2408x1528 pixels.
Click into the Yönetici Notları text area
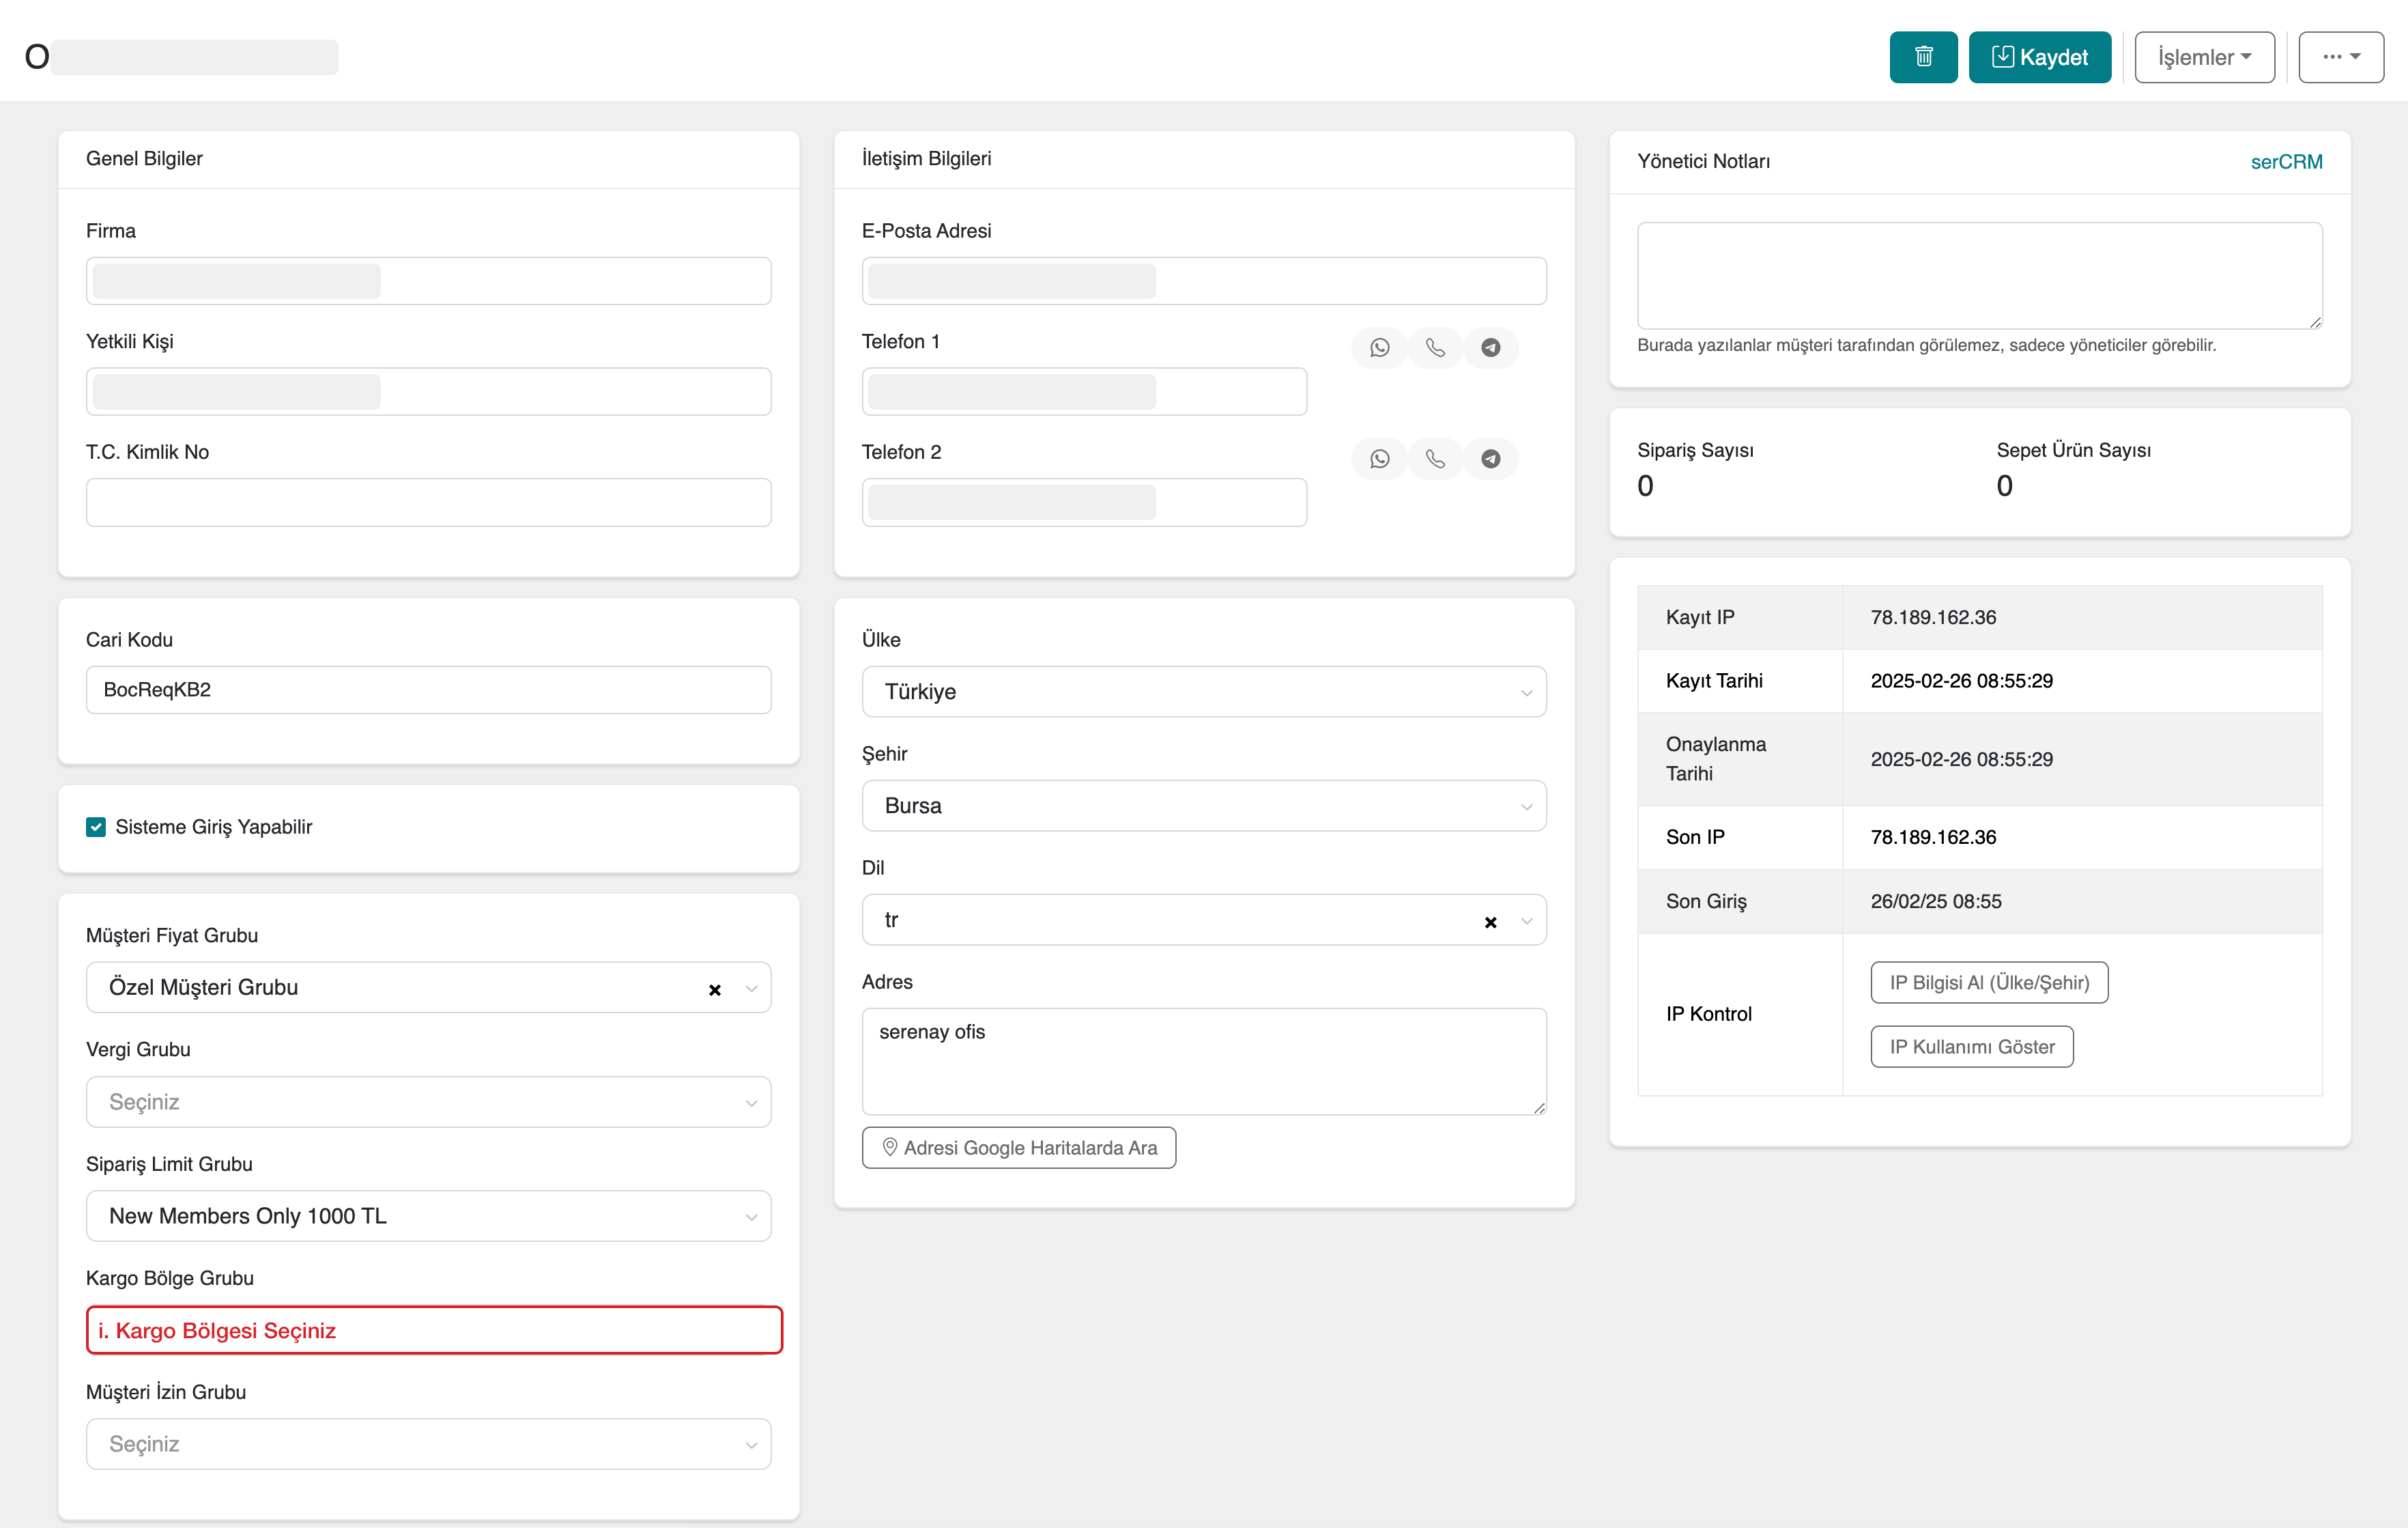1978,275
